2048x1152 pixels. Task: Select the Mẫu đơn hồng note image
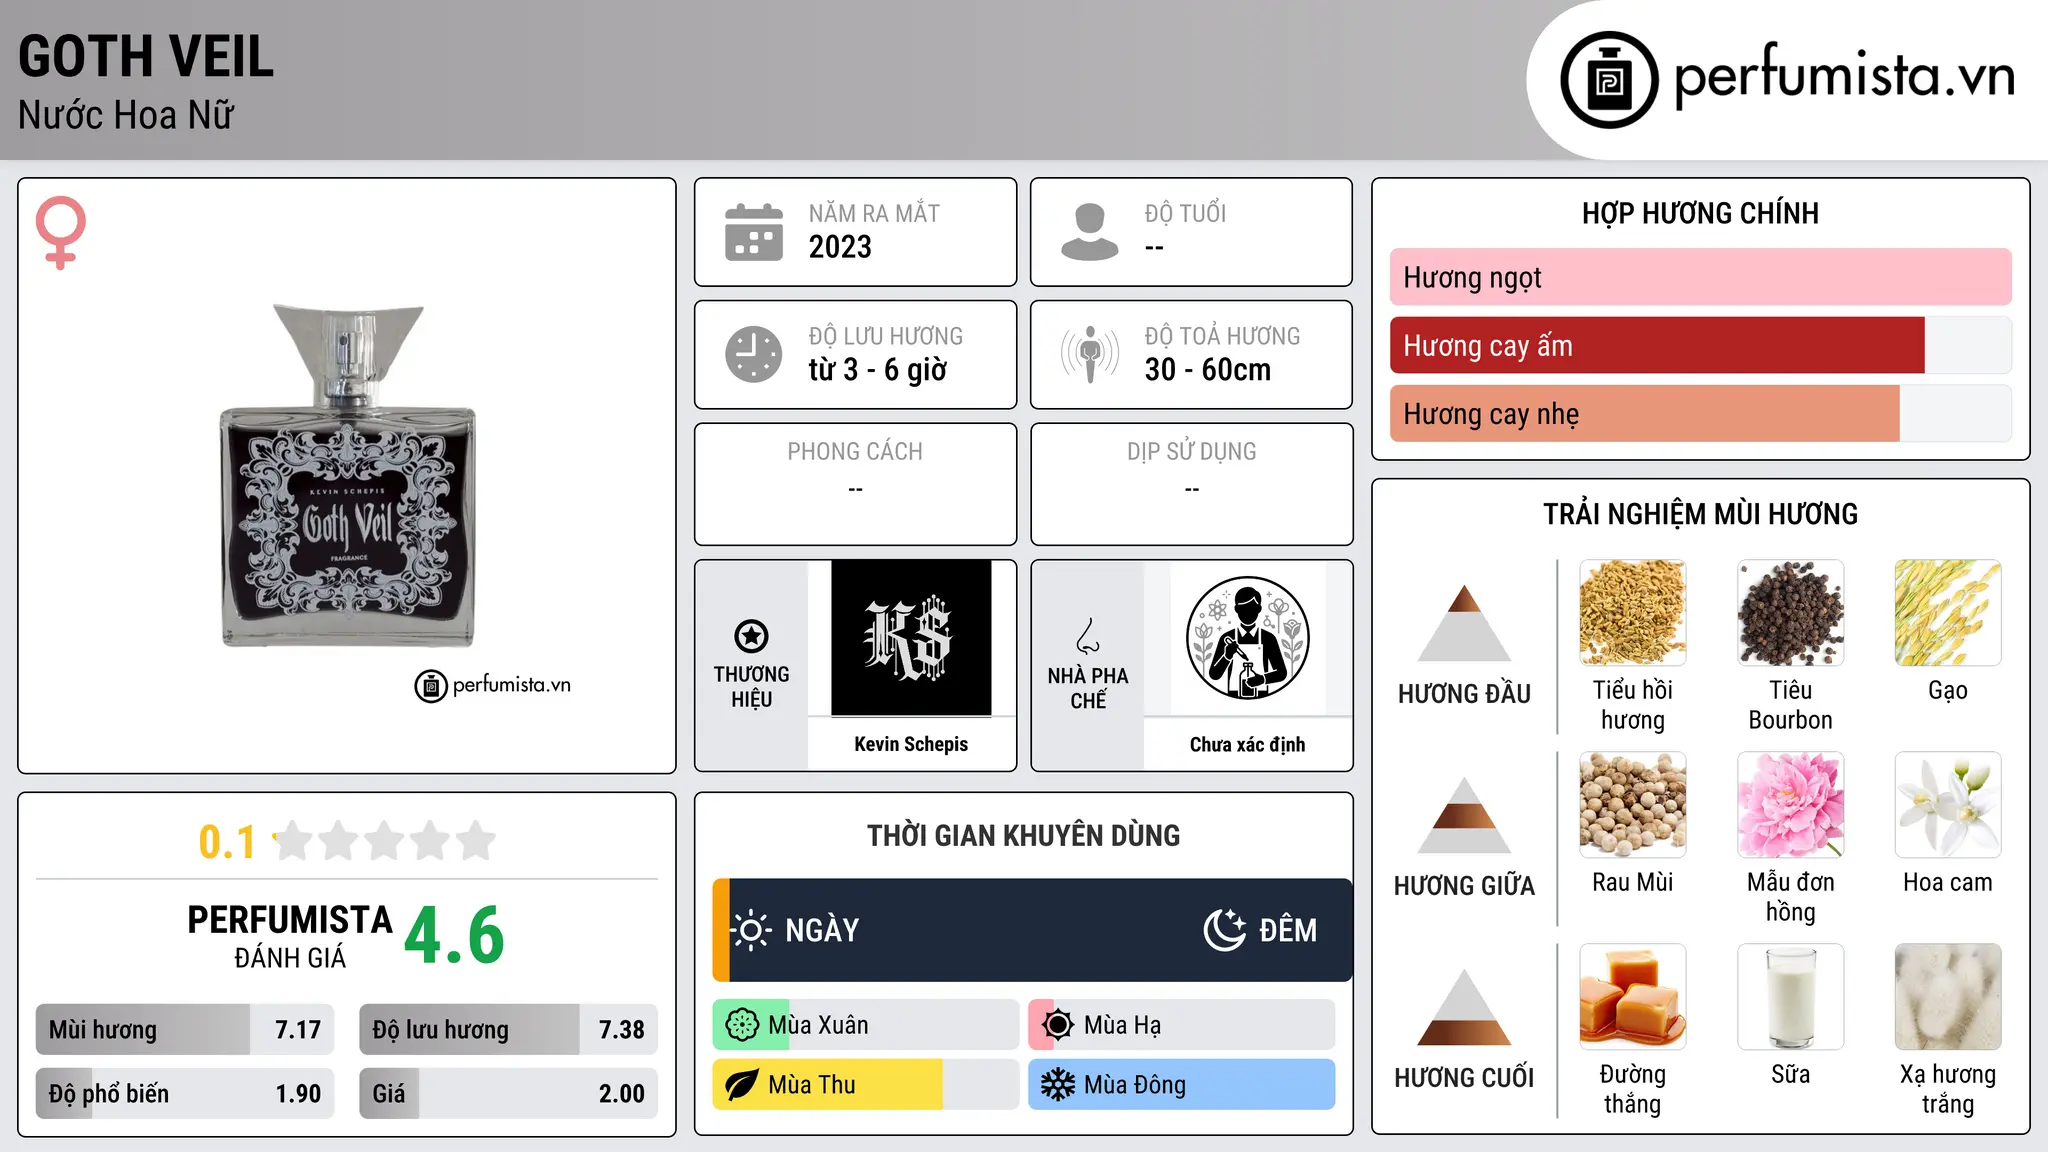coord(1790,805)
